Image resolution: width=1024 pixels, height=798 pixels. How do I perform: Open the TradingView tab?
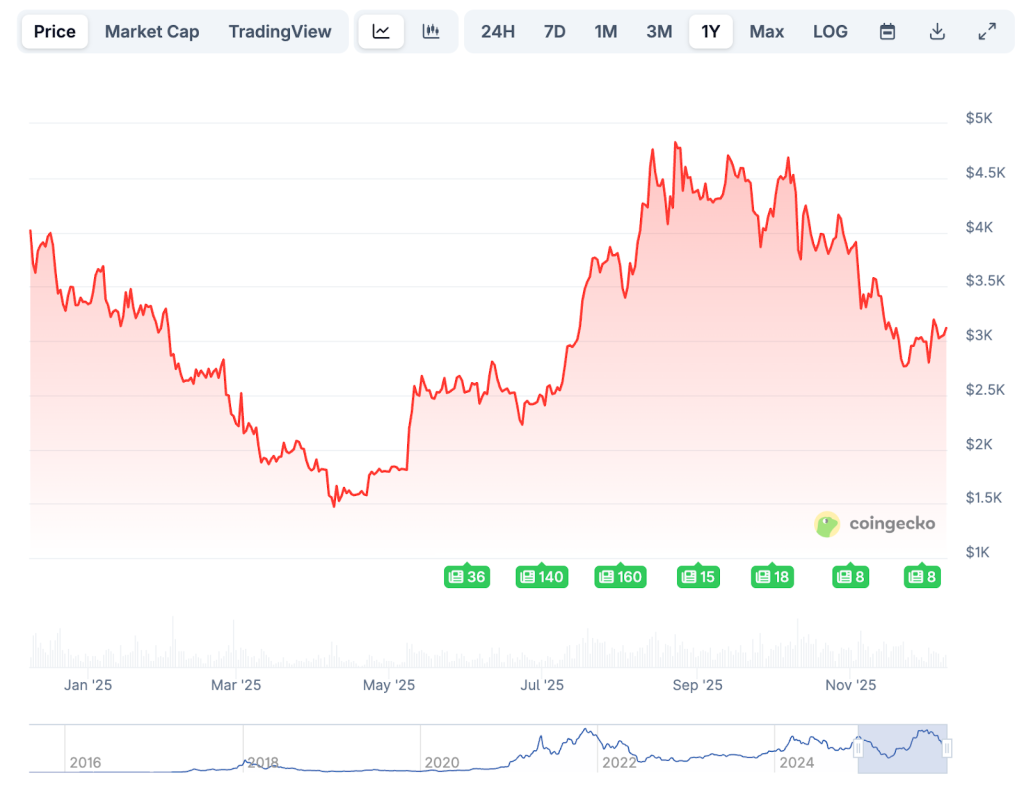pyautogui.click(x=280, y=31)
